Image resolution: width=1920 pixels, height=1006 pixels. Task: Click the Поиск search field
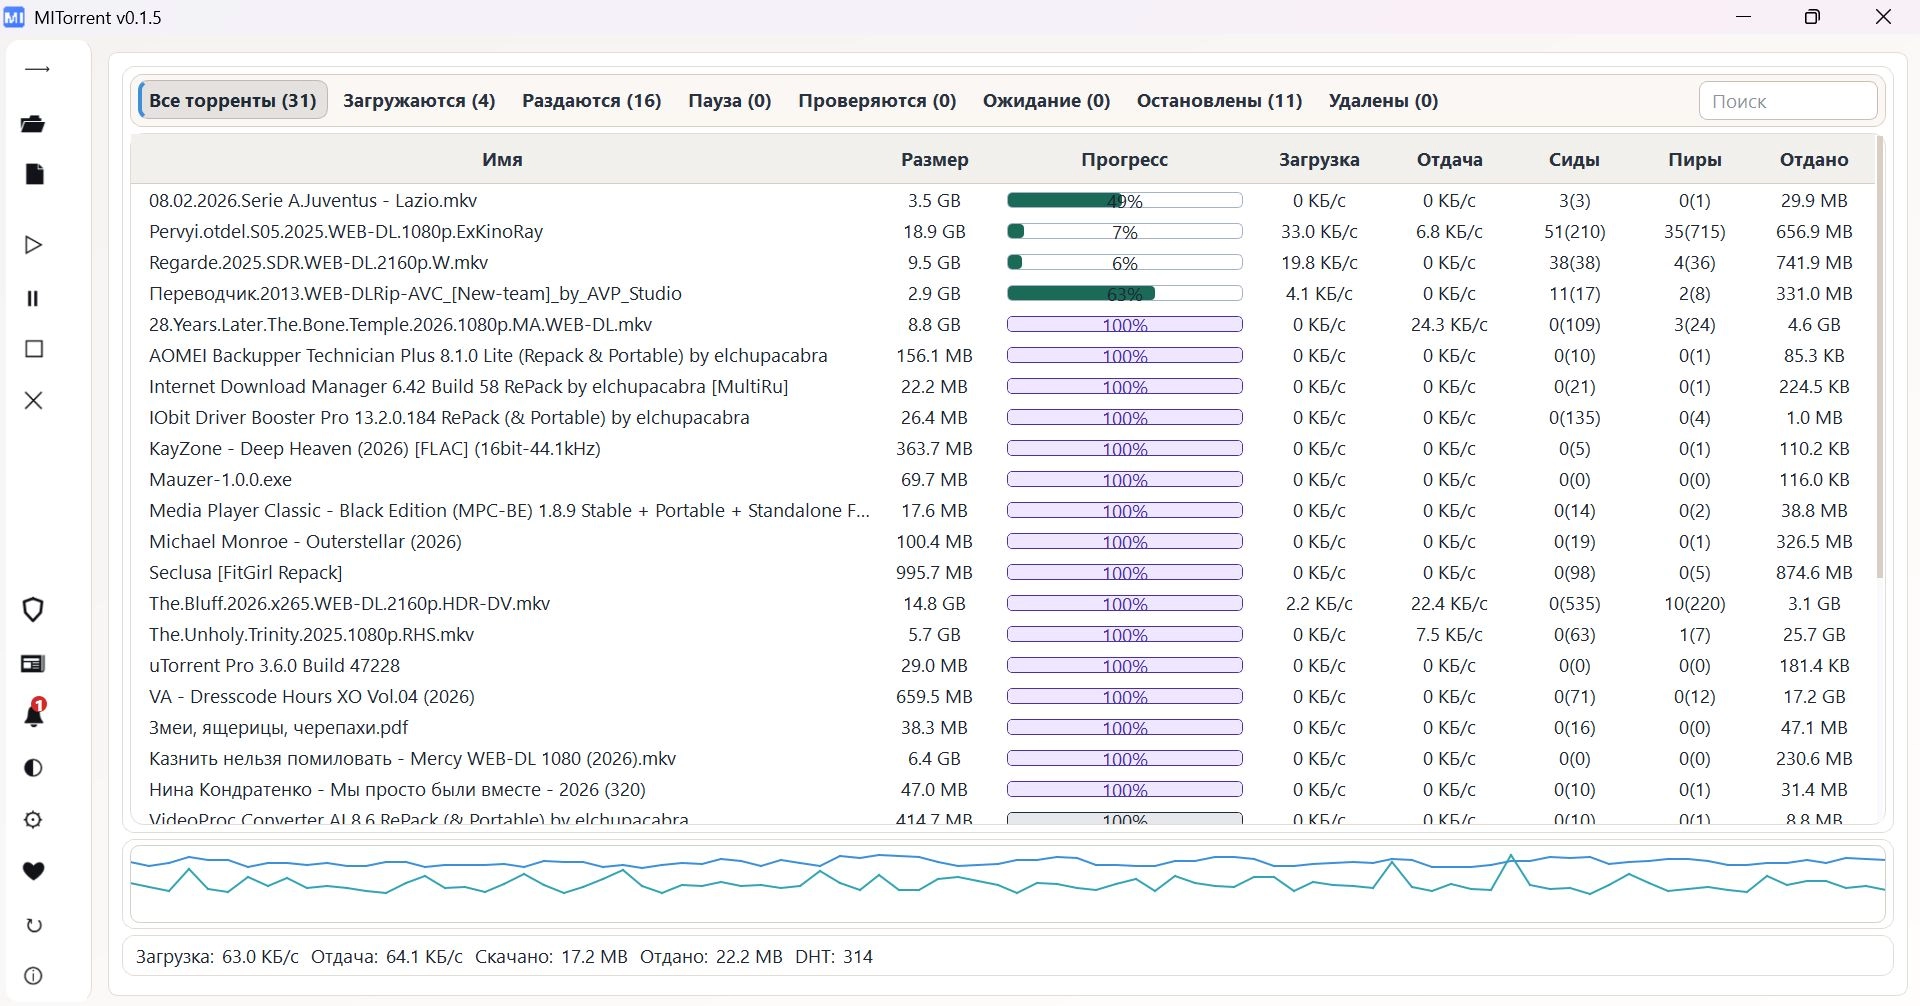tap(1786, 101)
